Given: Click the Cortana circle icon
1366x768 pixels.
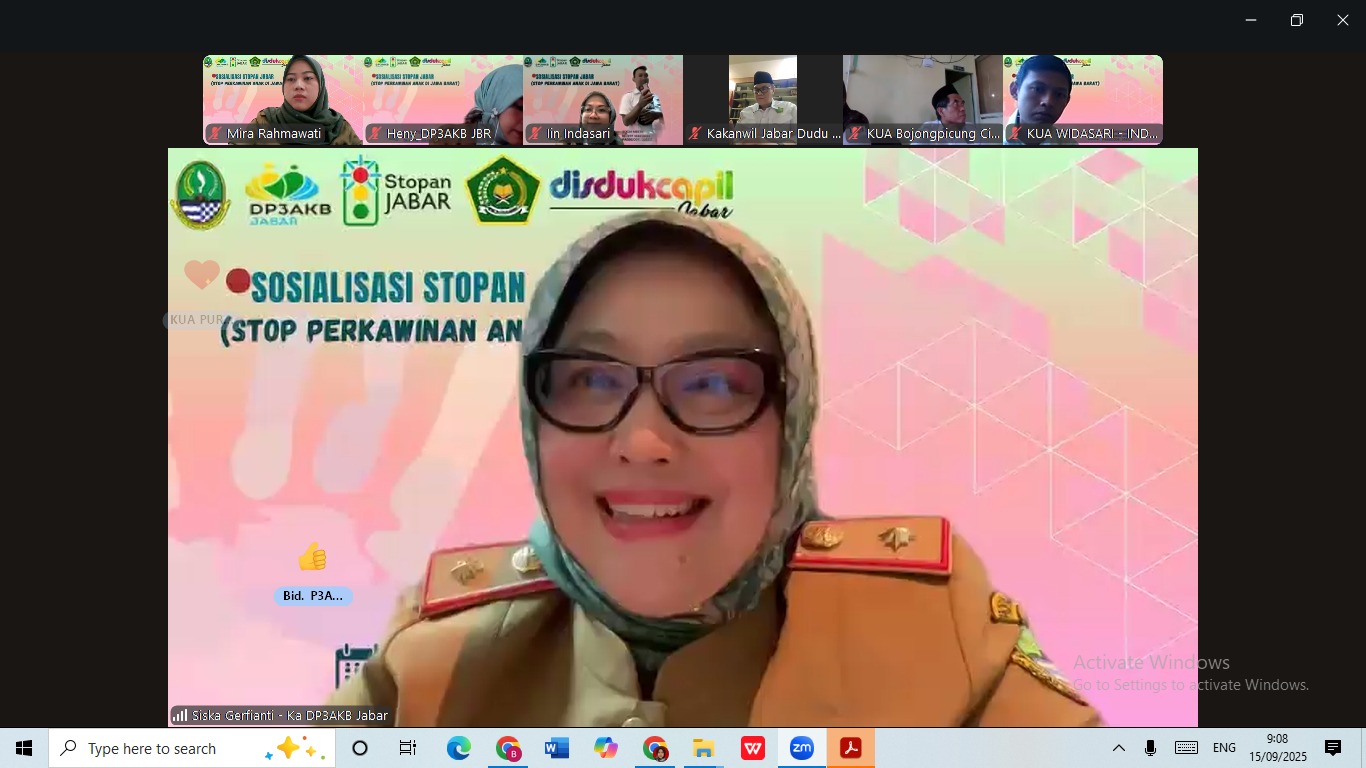Looking at the screenshot, I should pos(360,748).
